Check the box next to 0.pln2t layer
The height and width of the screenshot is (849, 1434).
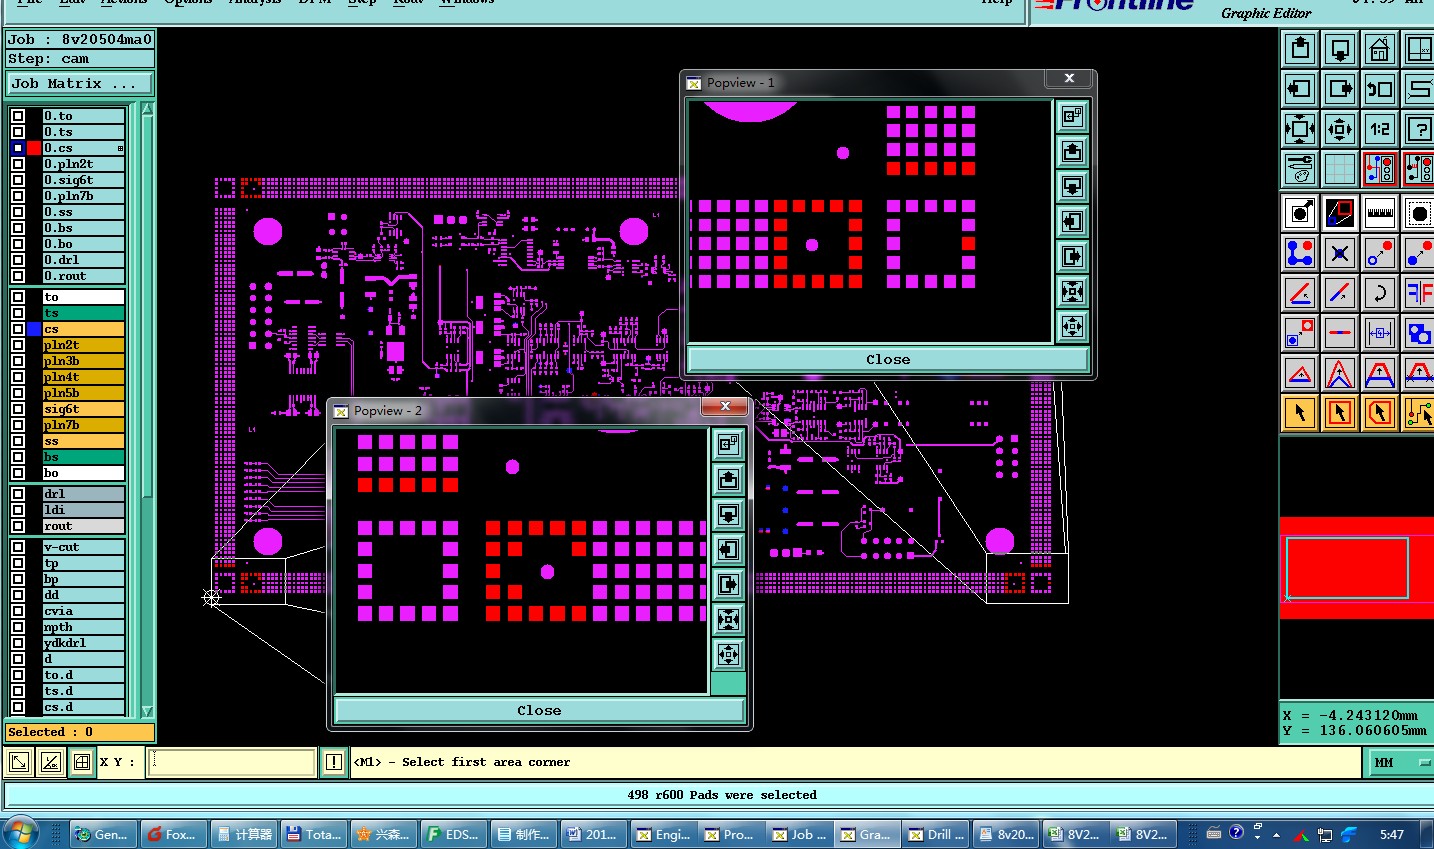pos(18,164)
